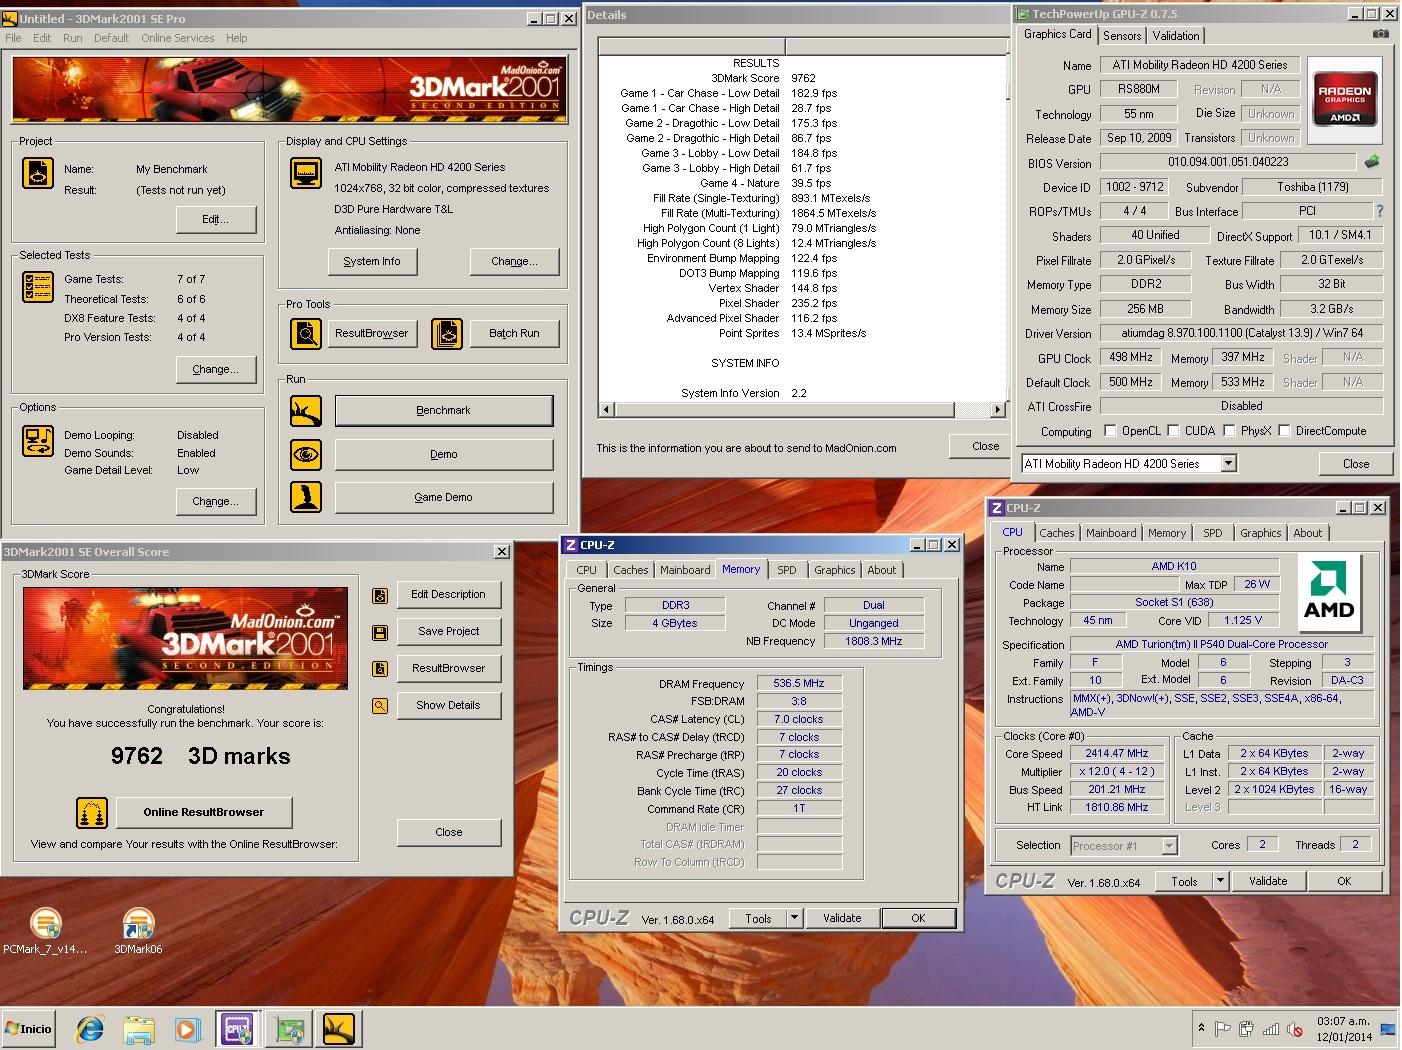Click the Selected Tests checklist icon
1402x1050 pixels.
point(38,287)
